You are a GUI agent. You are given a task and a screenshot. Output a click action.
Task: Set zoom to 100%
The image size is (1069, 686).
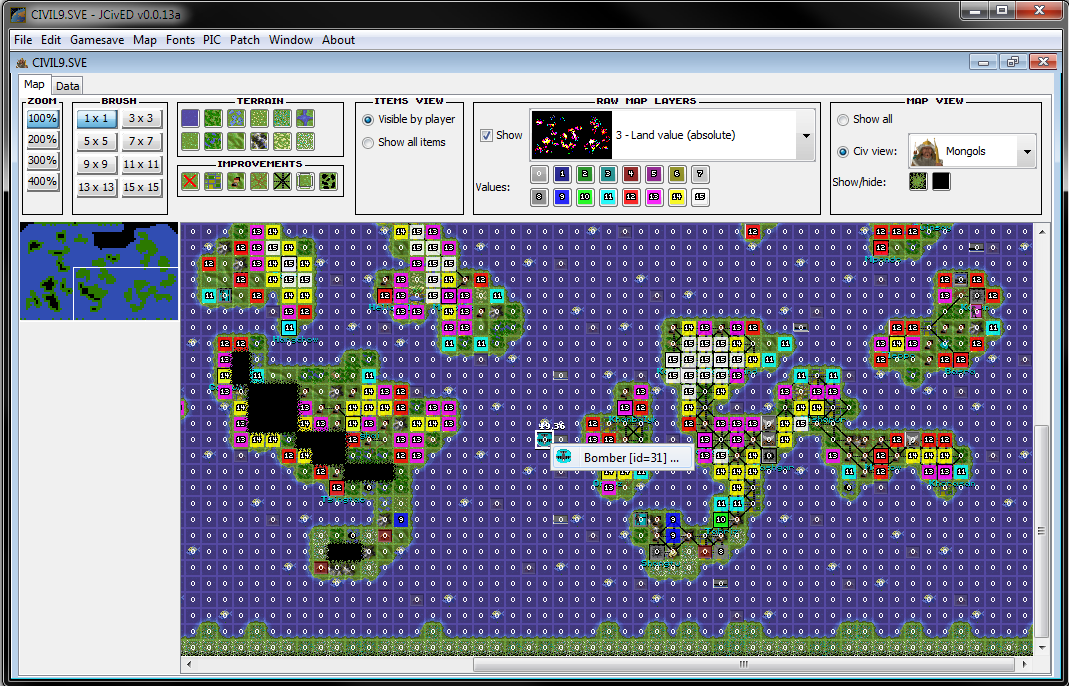pyautogui.click(x=42, y=119)
